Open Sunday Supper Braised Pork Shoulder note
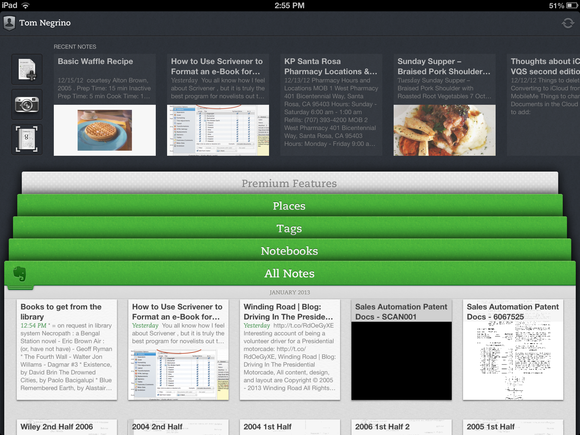The height and width of the screenshot is (435, 580). pos(444,105)
